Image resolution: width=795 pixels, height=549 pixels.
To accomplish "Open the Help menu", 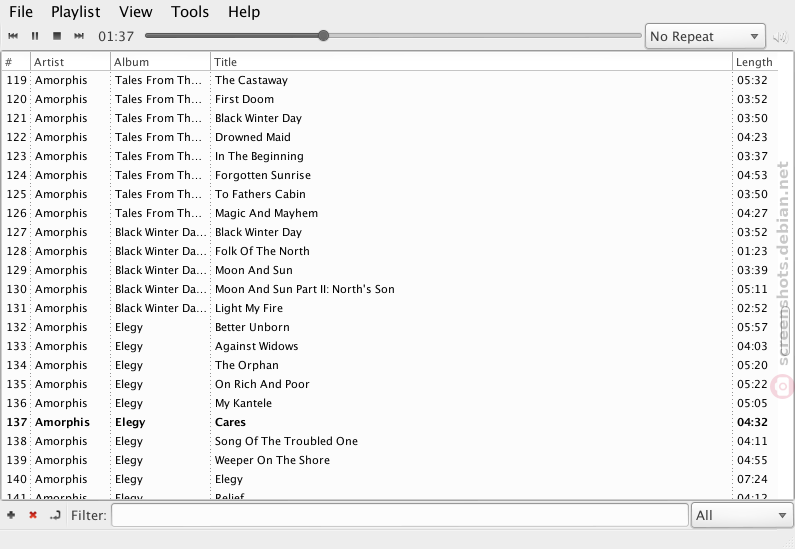I will pos(244,12).
